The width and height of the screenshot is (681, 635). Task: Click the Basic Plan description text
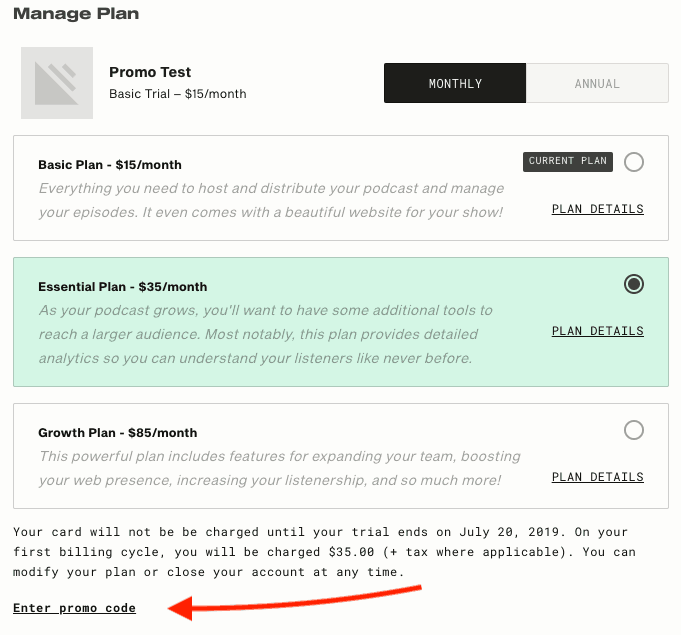[x=271, y=200]
